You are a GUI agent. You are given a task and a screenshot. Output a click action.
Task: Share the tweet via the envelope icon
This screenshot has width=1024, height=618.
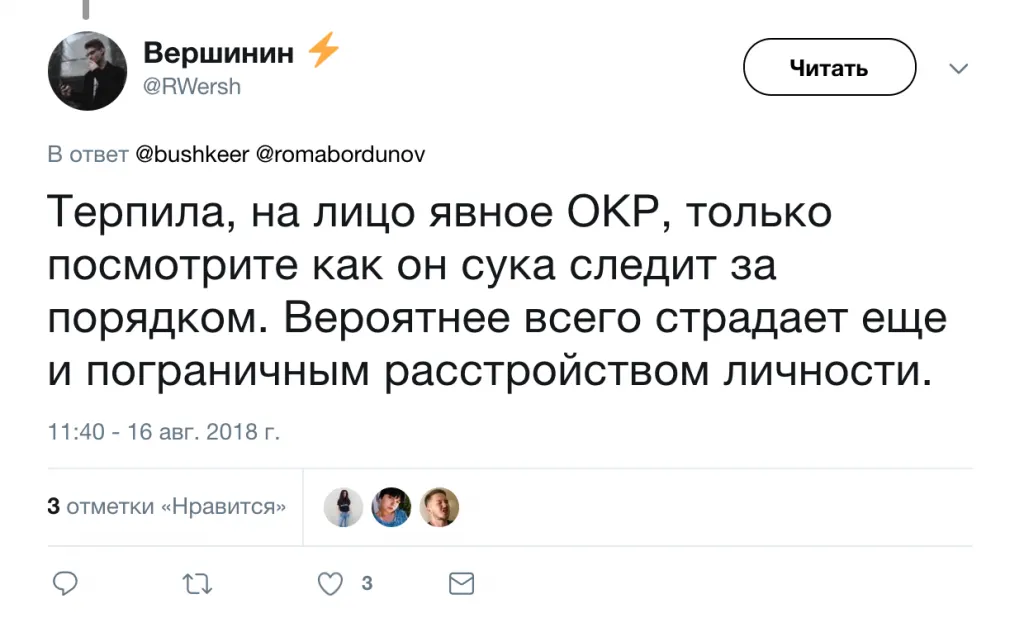tap(461, 583)
